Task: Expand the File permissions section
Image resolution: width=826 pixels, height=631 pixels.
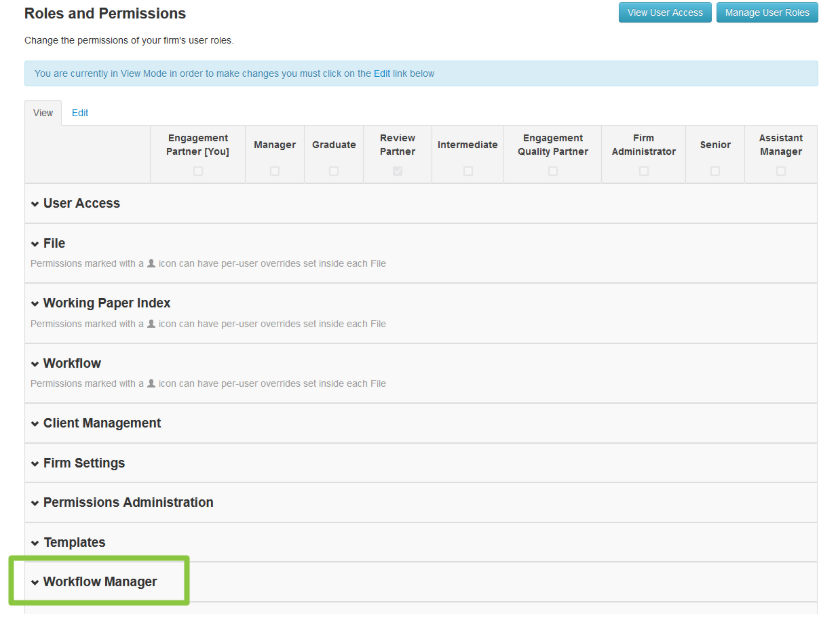Action: tap(54, 243)
